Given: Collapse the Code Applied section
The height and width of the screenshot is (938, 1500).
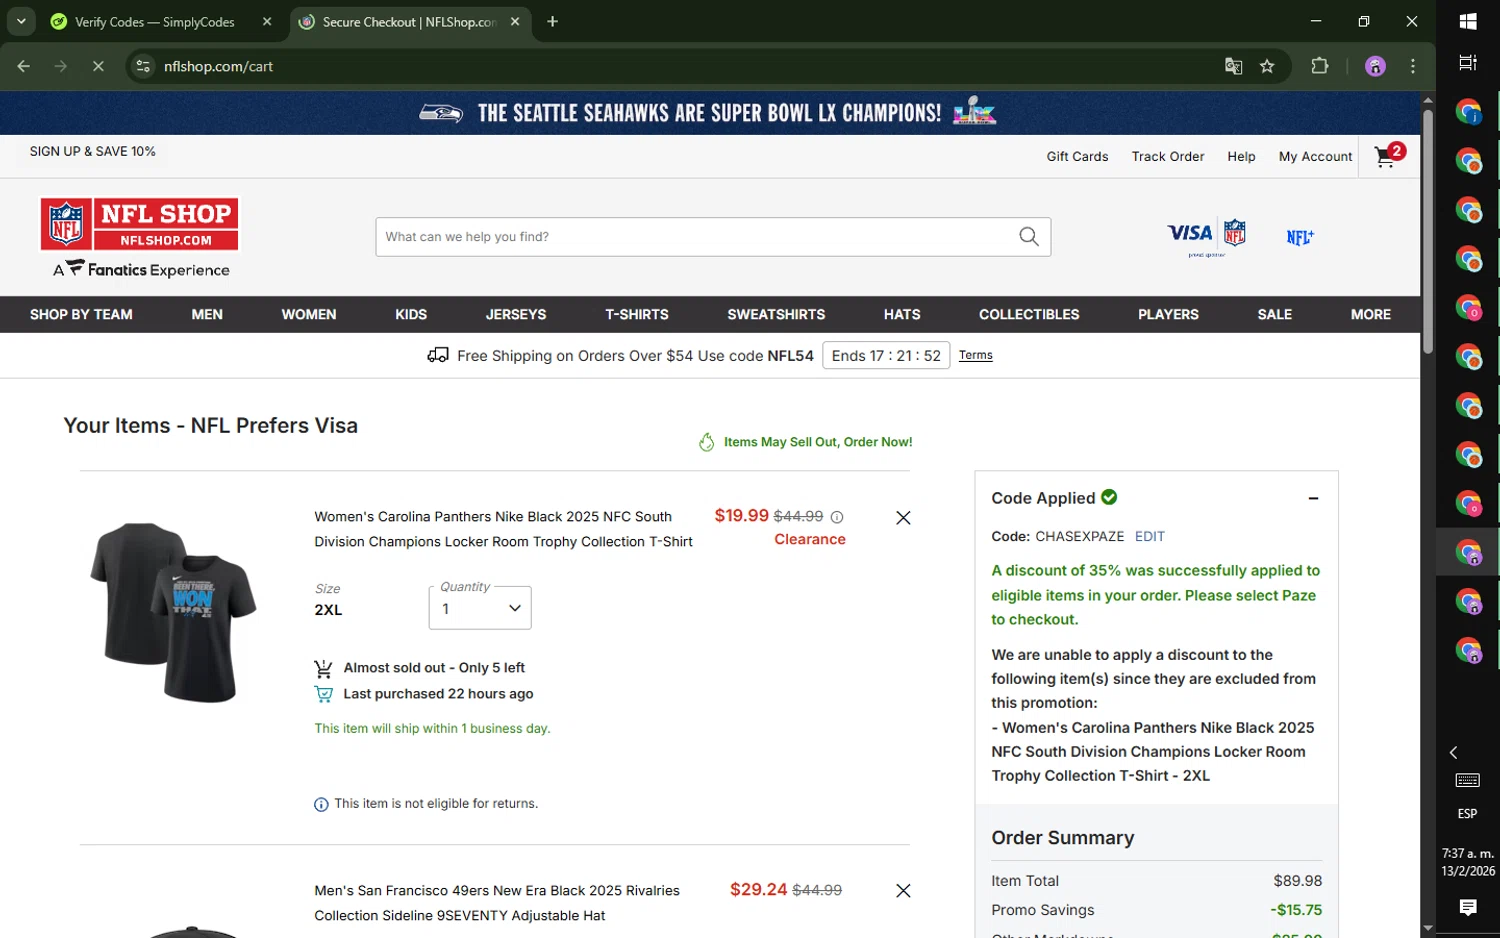Looking at the screenshot, I should 1313,498.
